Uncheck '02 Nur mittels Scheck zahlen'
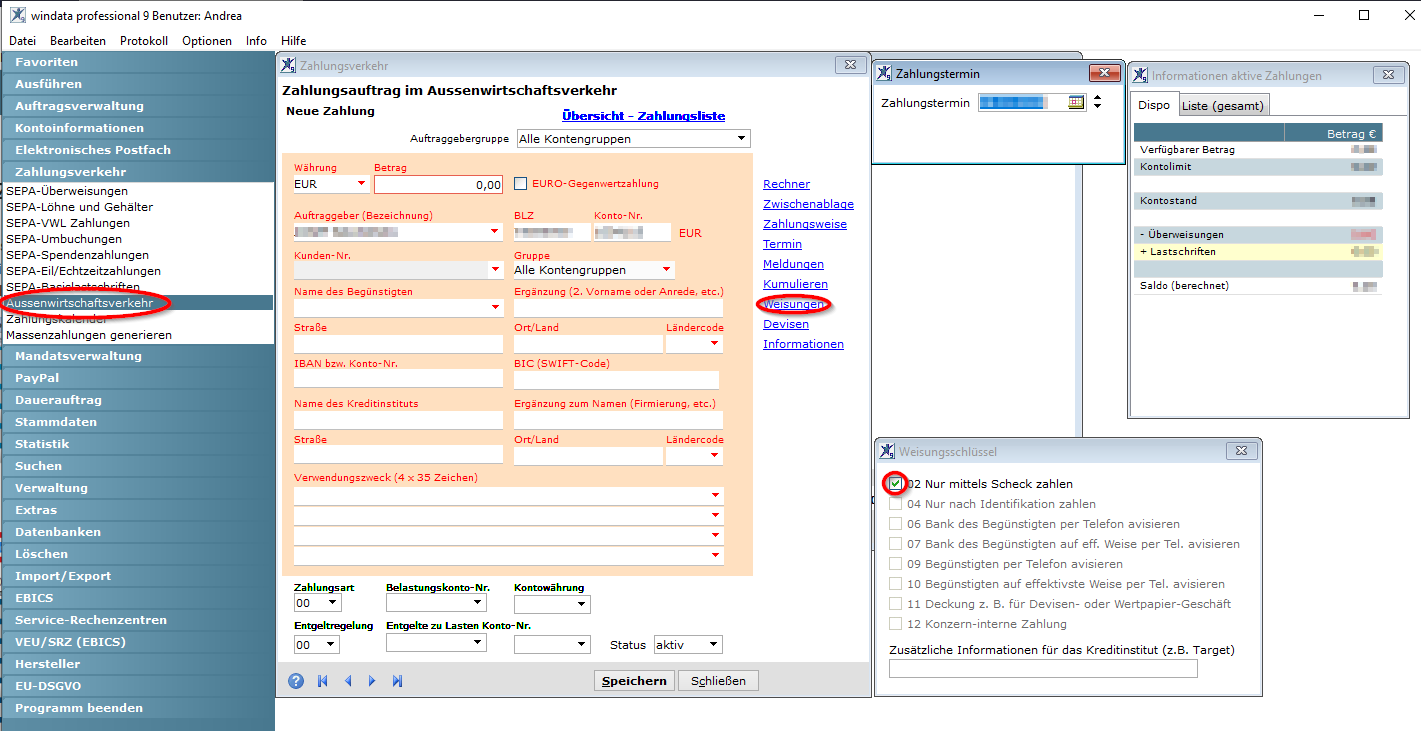This screenshot has width=1421, height=731. (896, 484)
